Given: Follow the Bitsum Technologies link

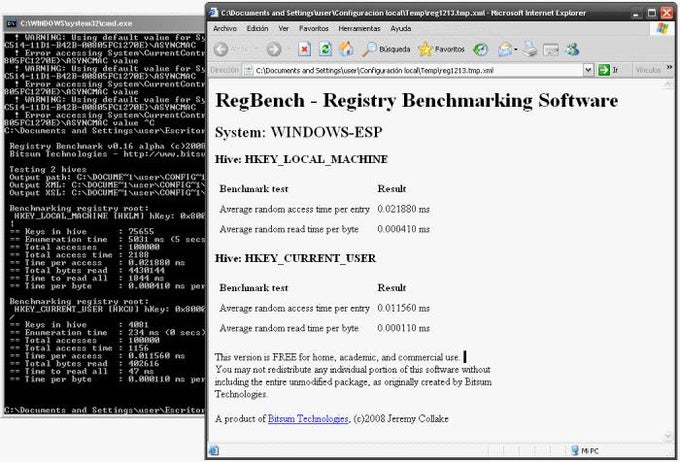Looking at the screenshot, I should pyautogui.click(x=308, y=419).
